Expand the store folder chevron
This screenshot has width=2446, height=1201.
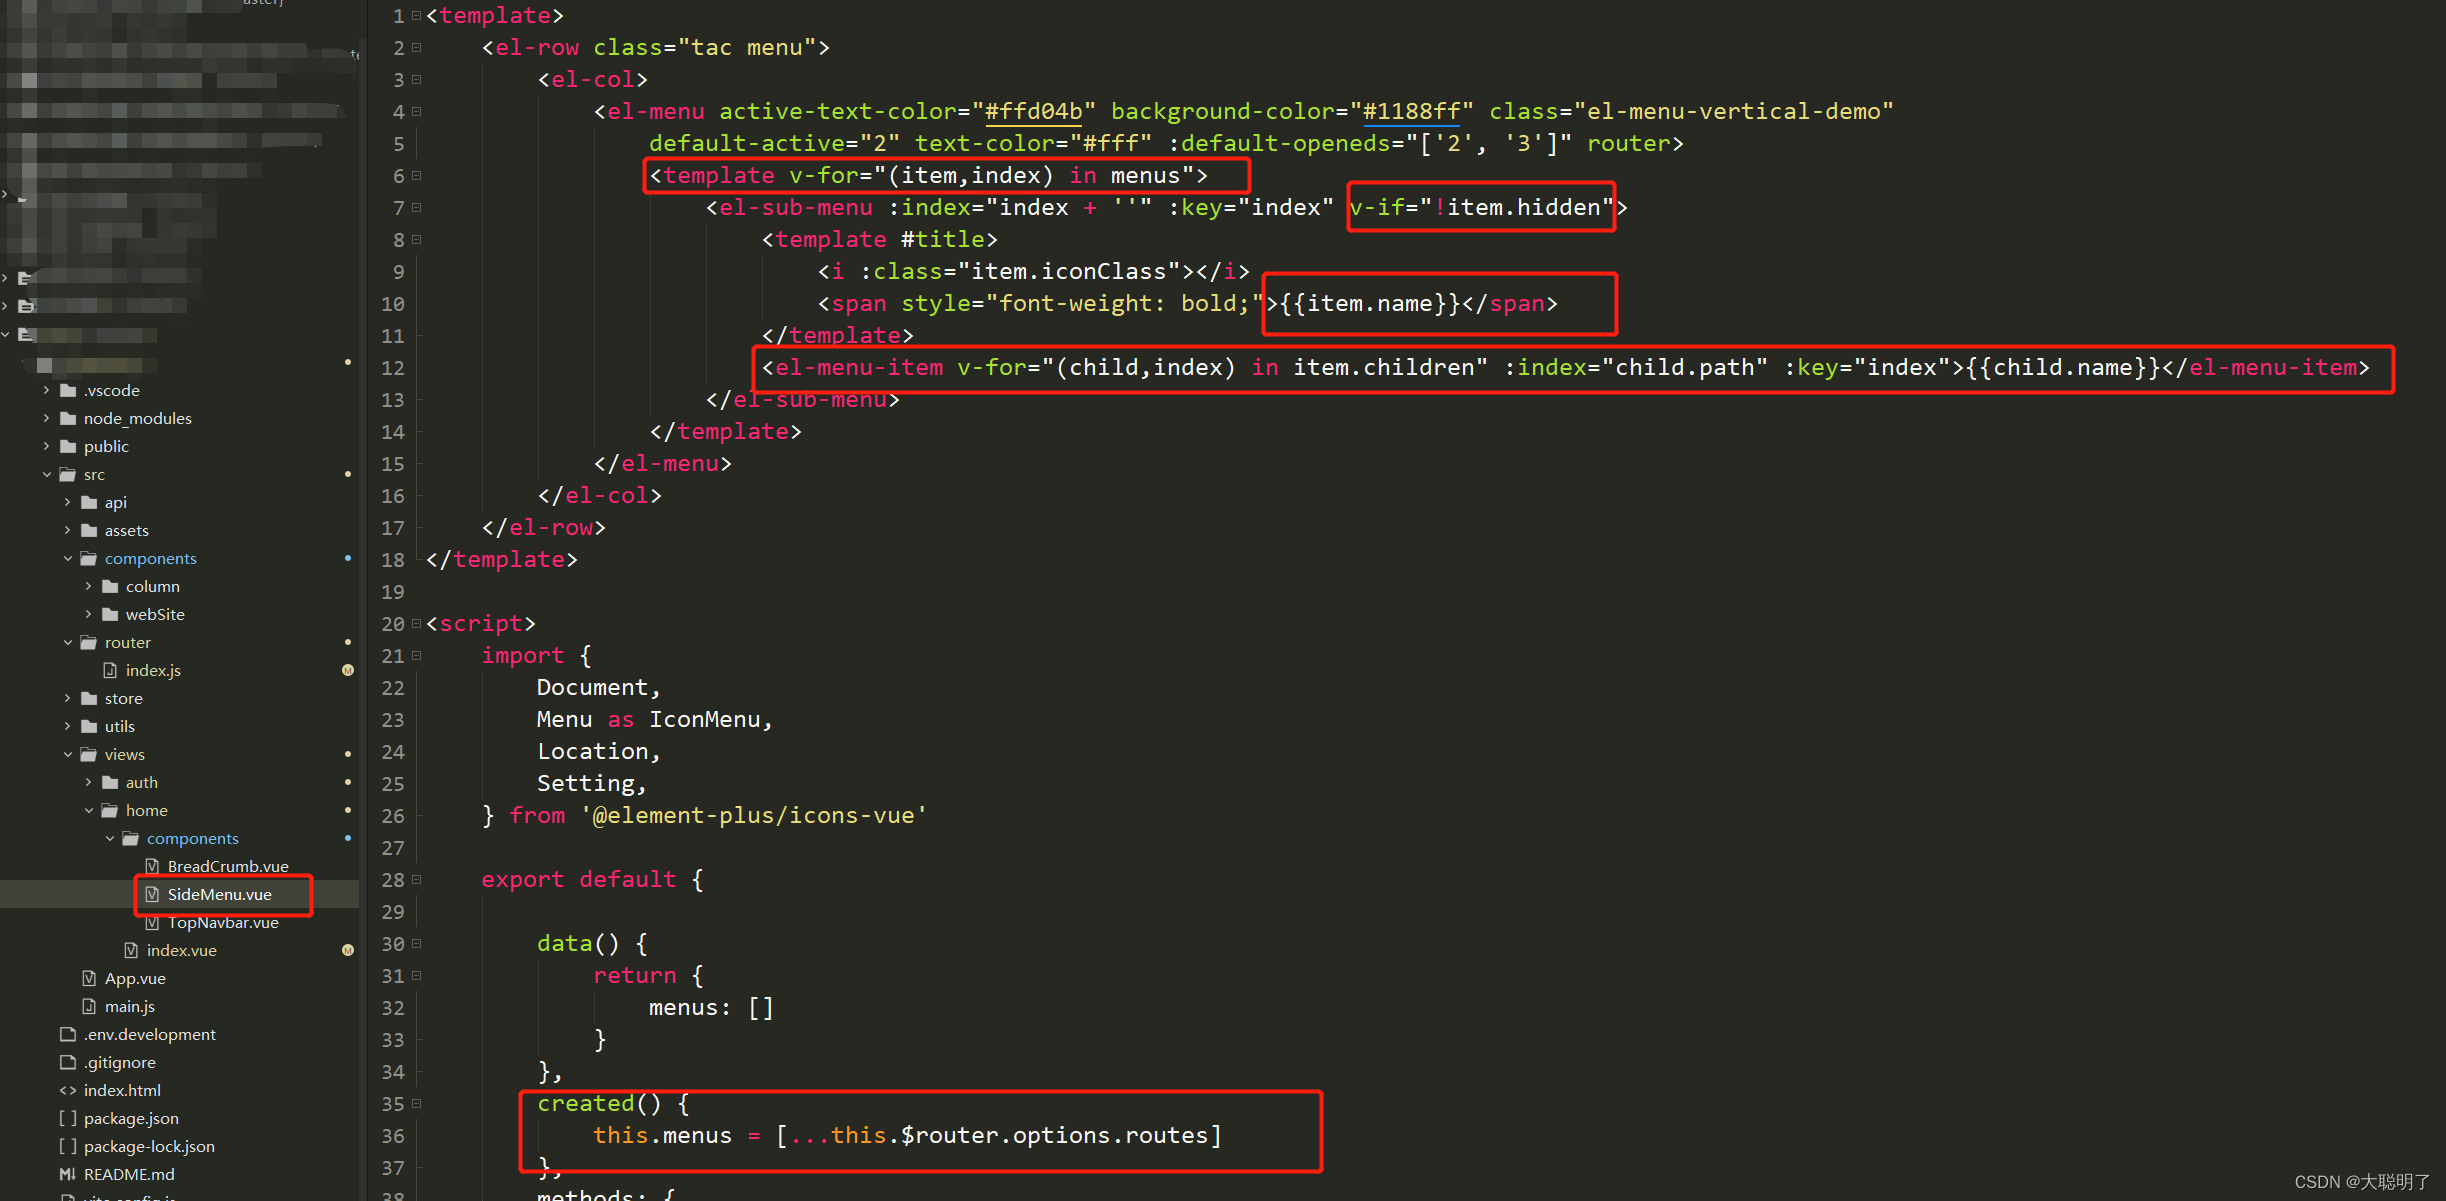(x=67, y=698)
